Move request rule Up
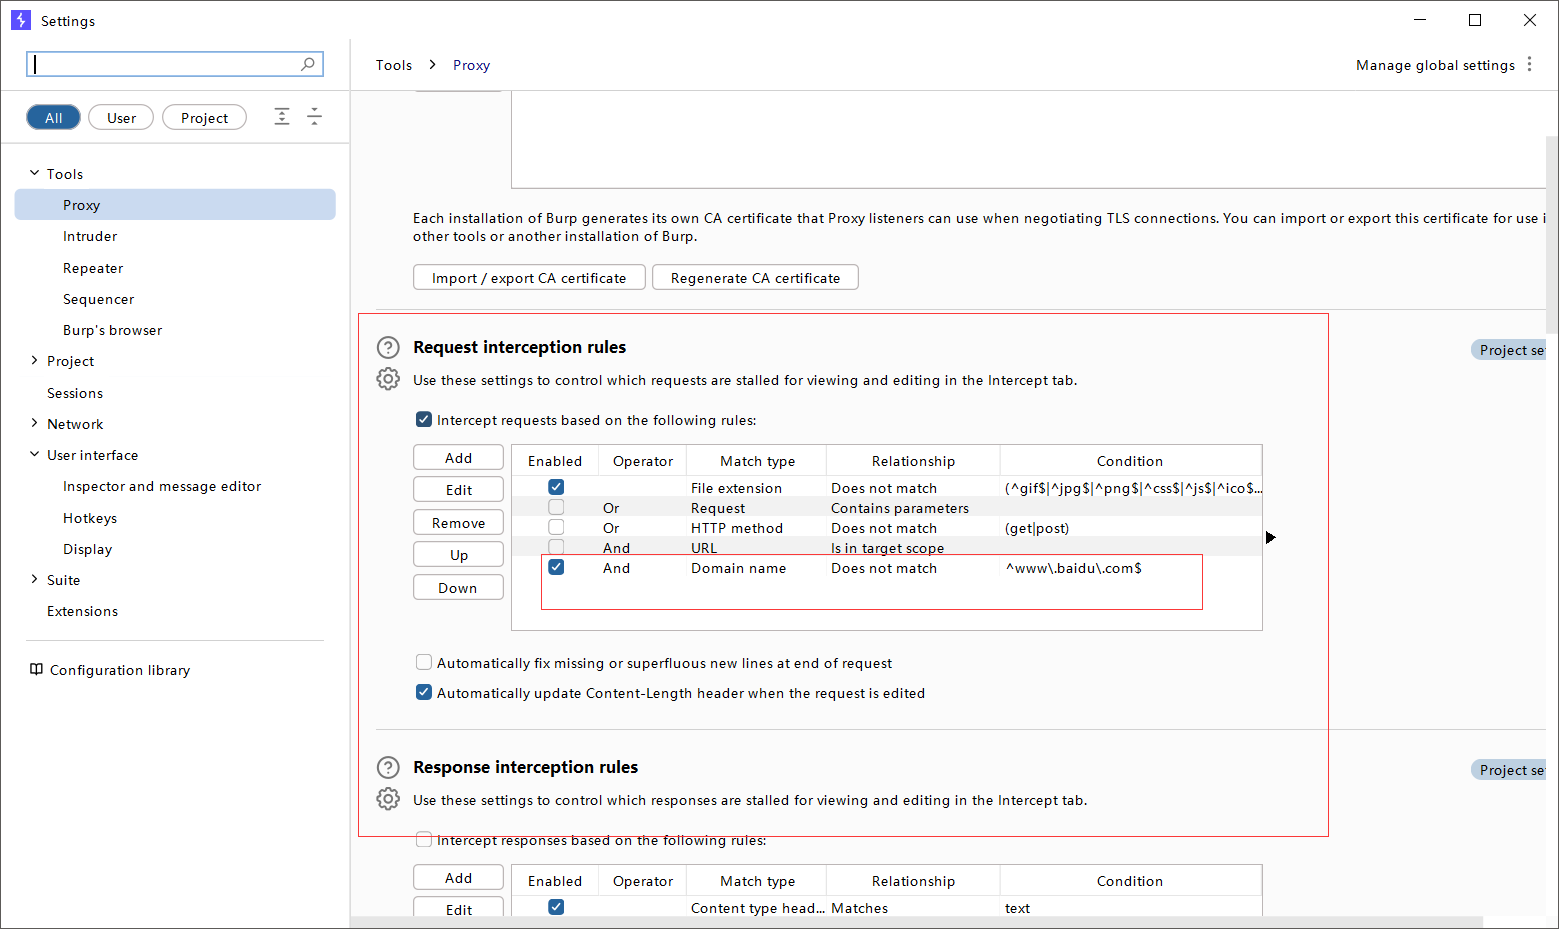 tap(458, 554)
